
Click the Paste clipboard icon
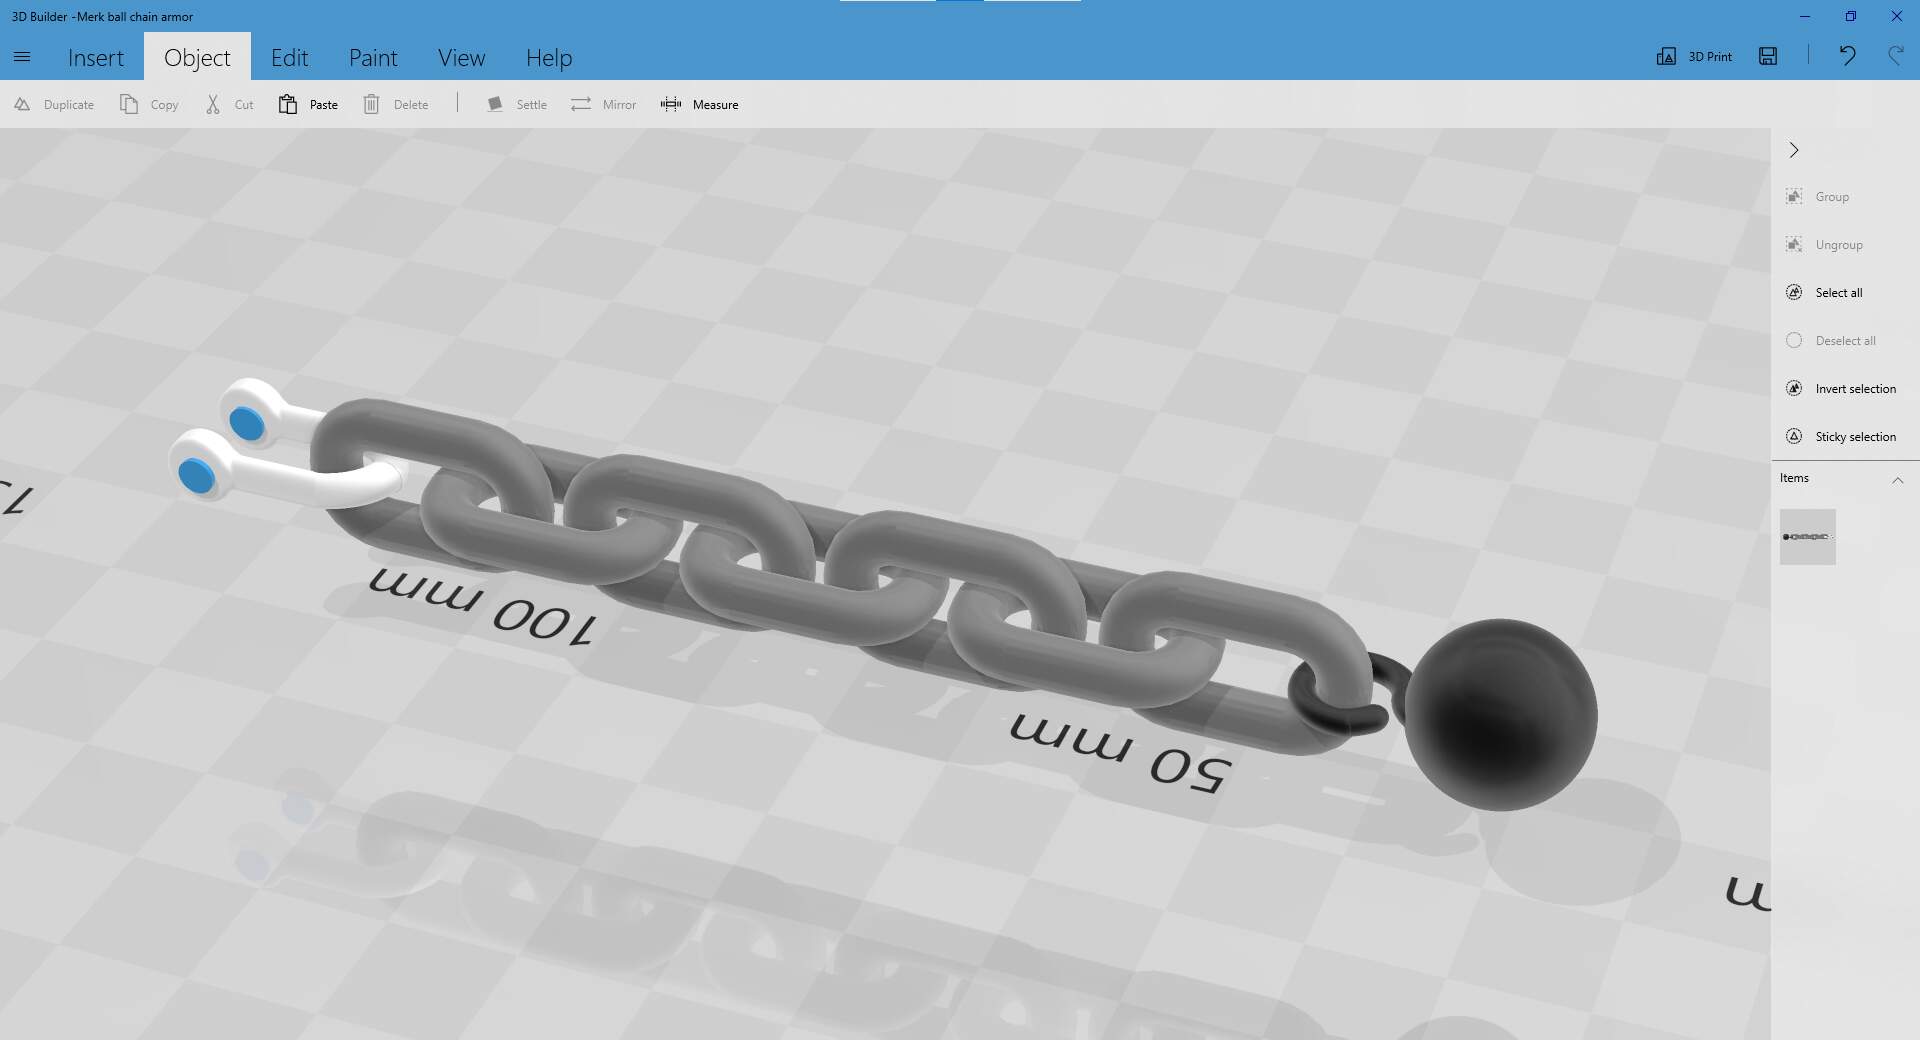click(288, 104)
